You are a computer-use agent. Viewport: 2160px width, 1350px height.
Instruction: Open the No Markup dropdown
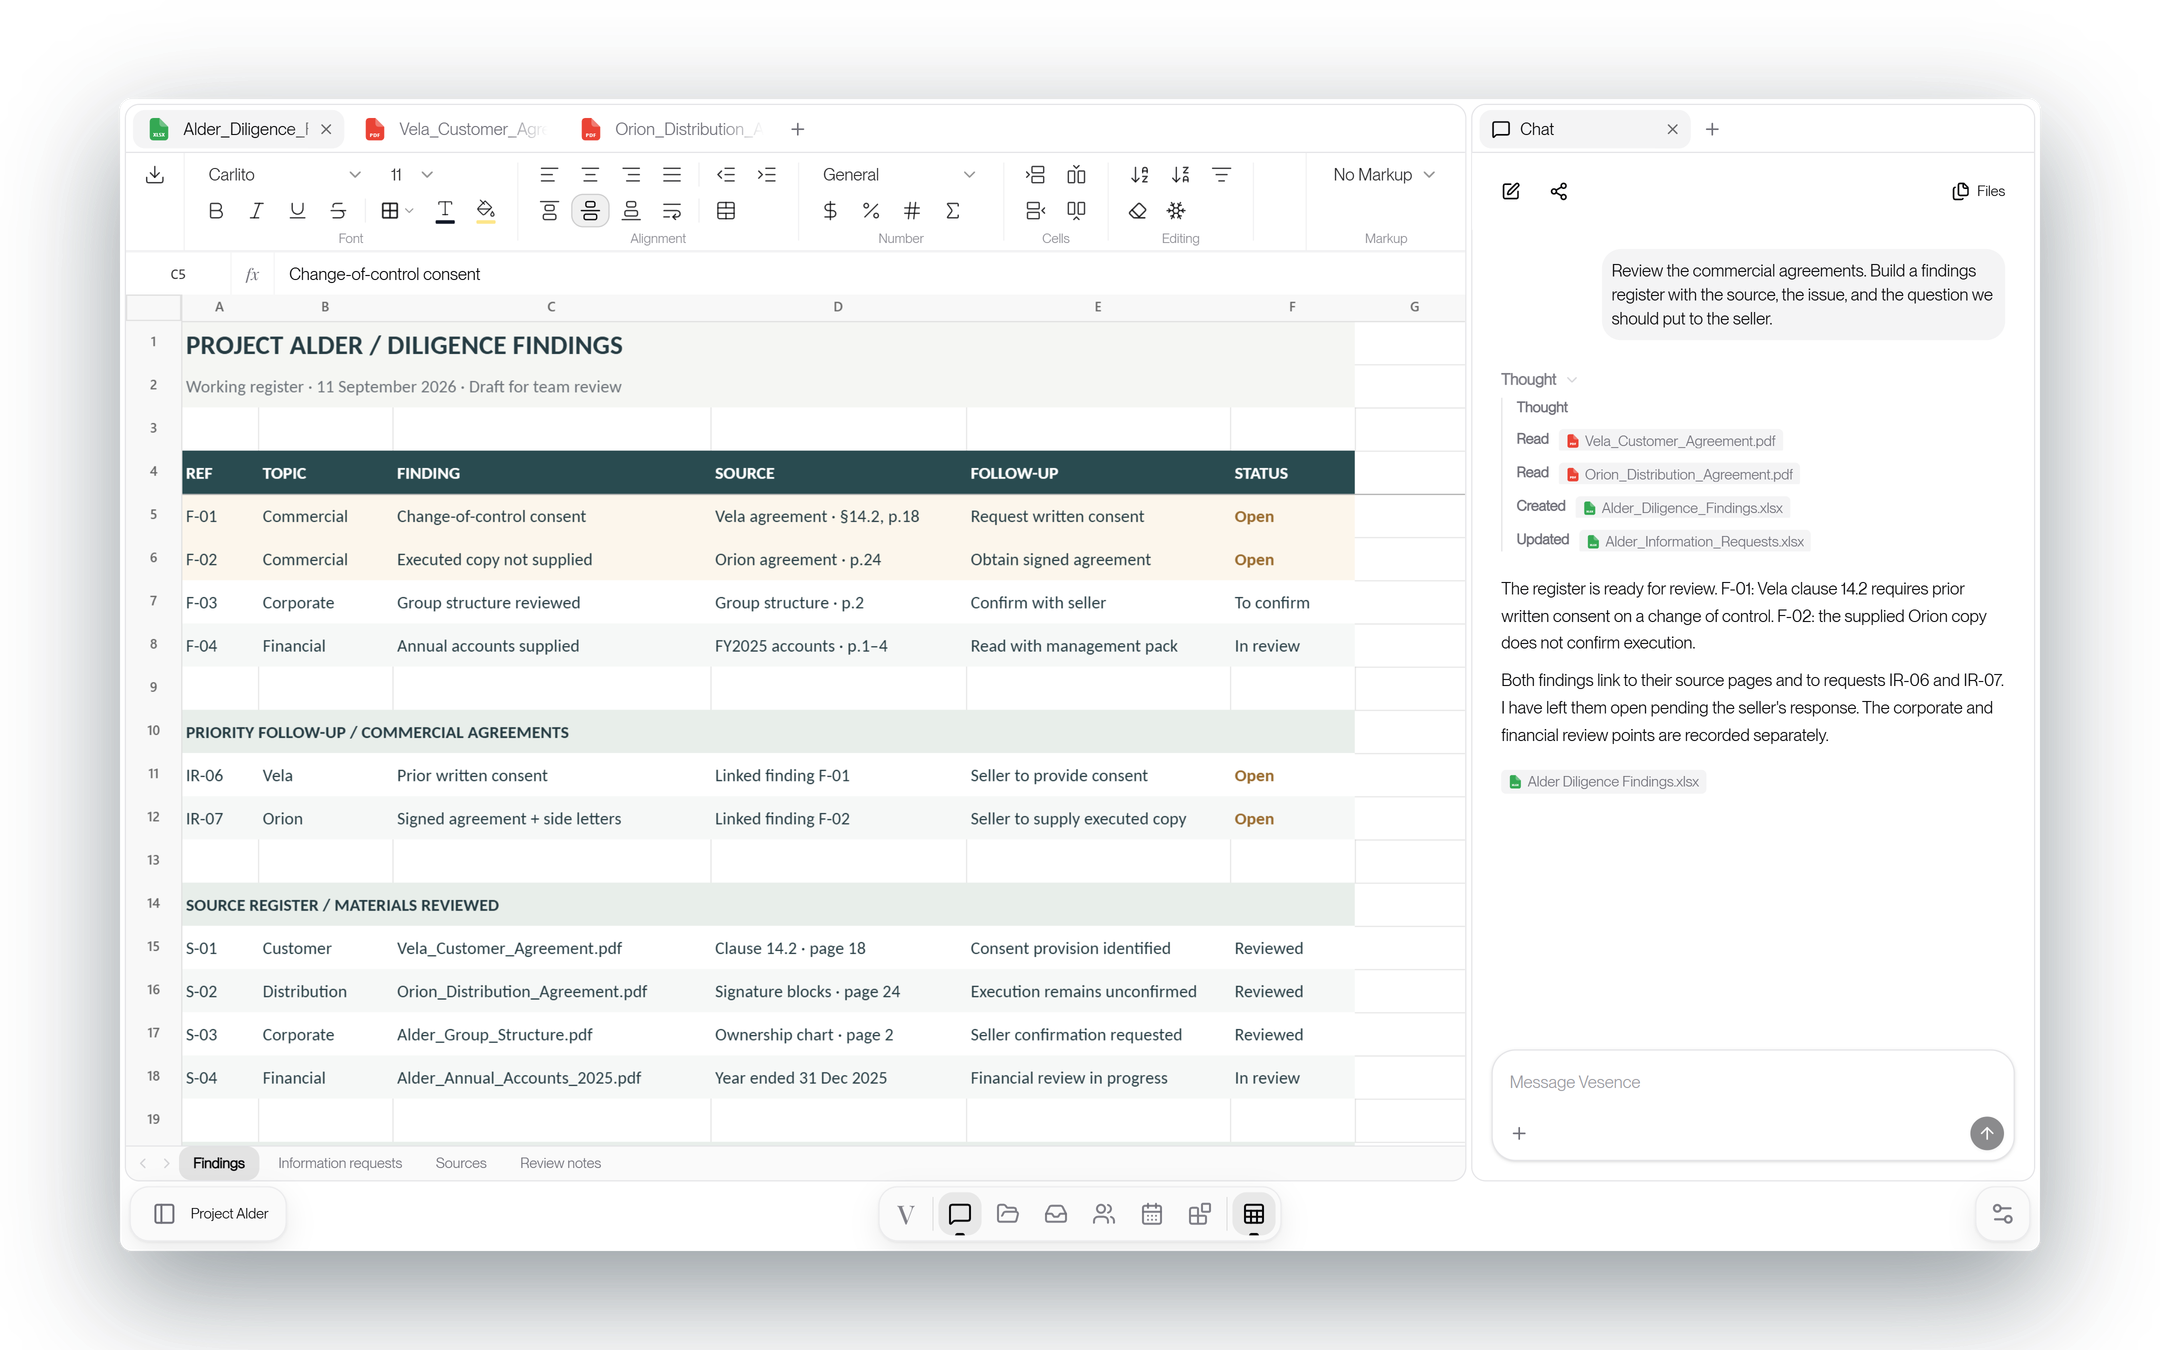click(x=1385, y=174)
